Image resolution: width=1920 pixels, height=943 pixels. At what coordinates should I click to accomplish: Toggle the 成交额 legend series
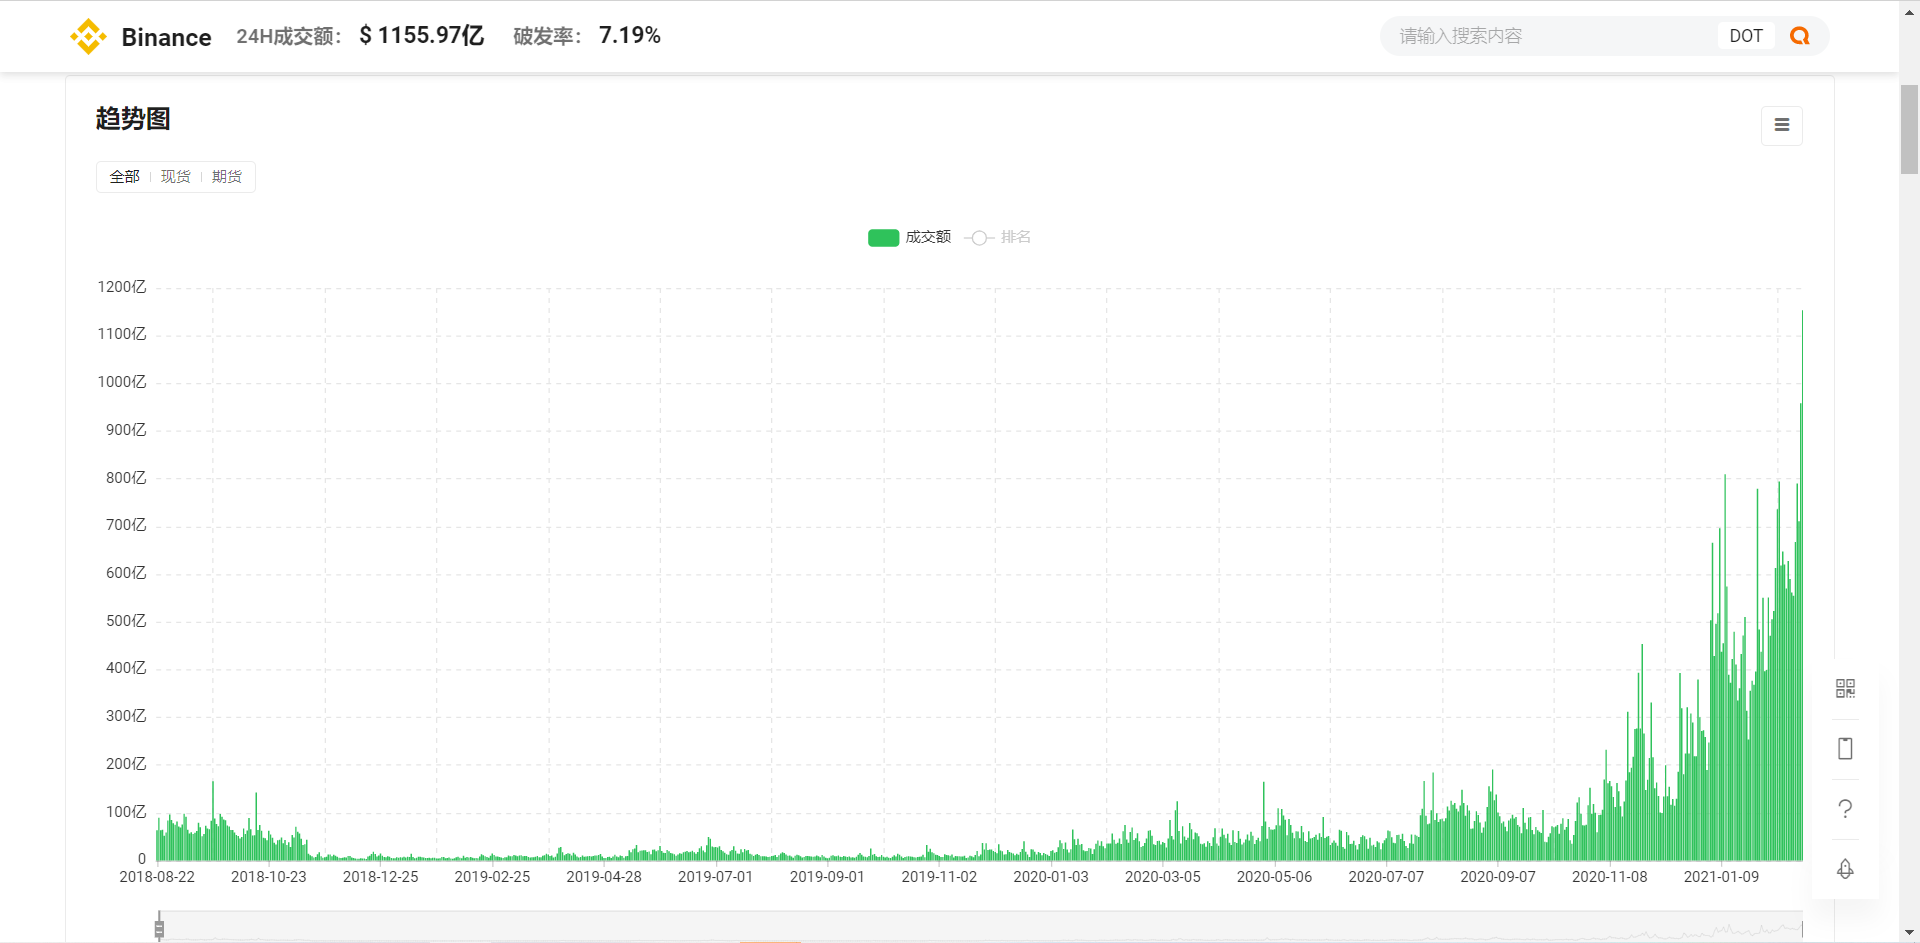pyautogui.click(x=909, y=237)
